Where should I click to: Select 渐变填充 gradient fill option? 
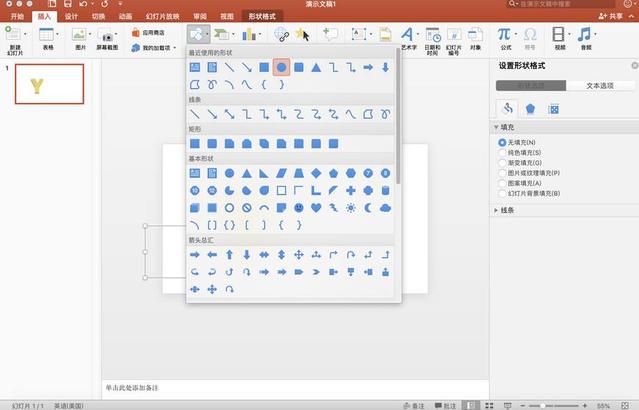[x=520, y=163]
